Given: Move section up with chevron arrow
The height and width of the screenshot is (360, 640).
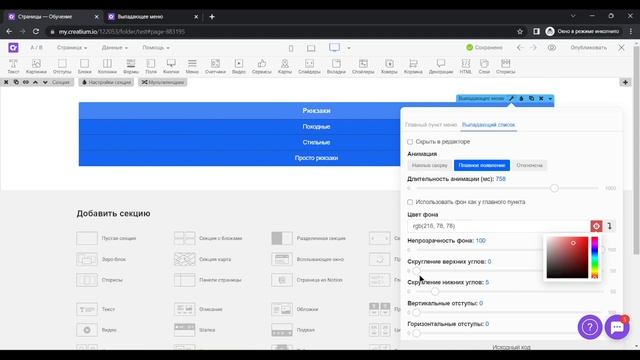Looking at the screenshot, I should point(36,82).
